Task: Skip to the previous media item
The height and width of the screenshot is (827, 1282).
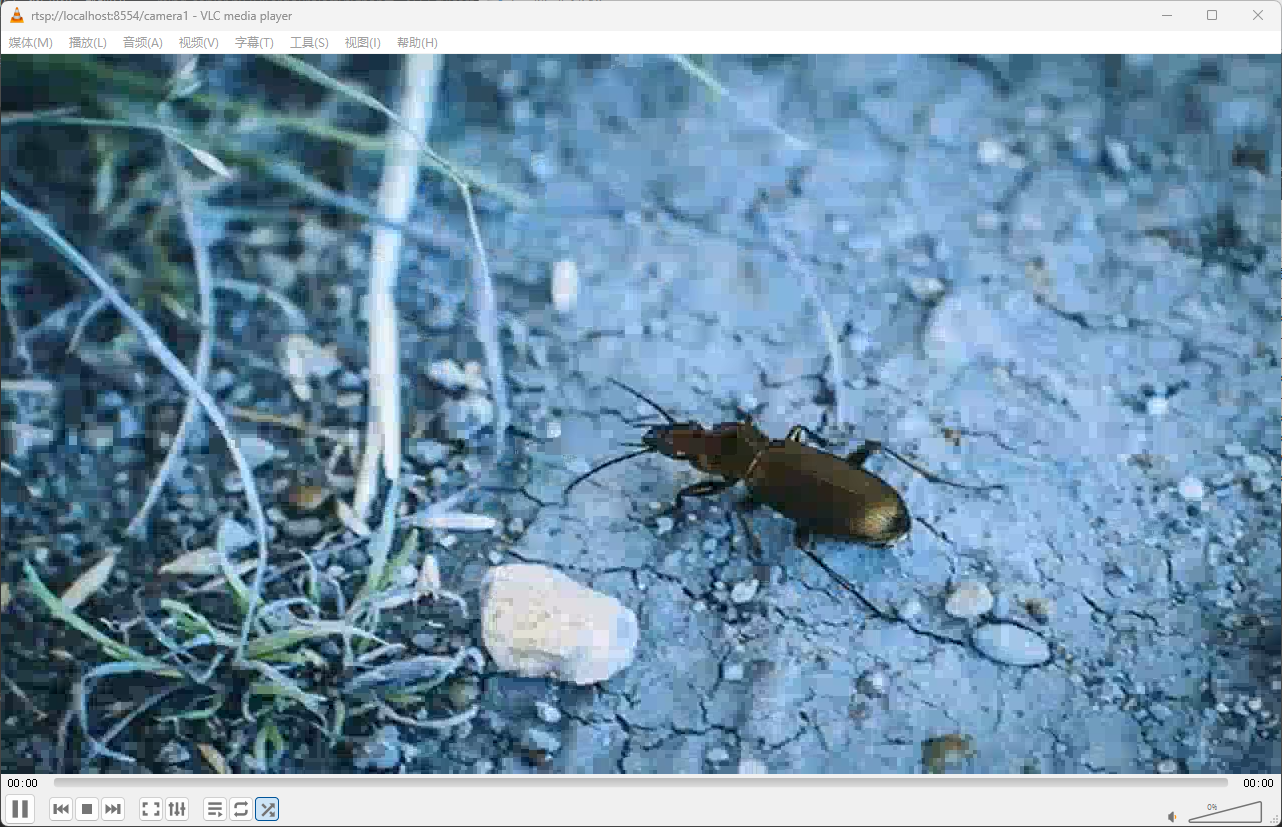Action: pos(61,809)
